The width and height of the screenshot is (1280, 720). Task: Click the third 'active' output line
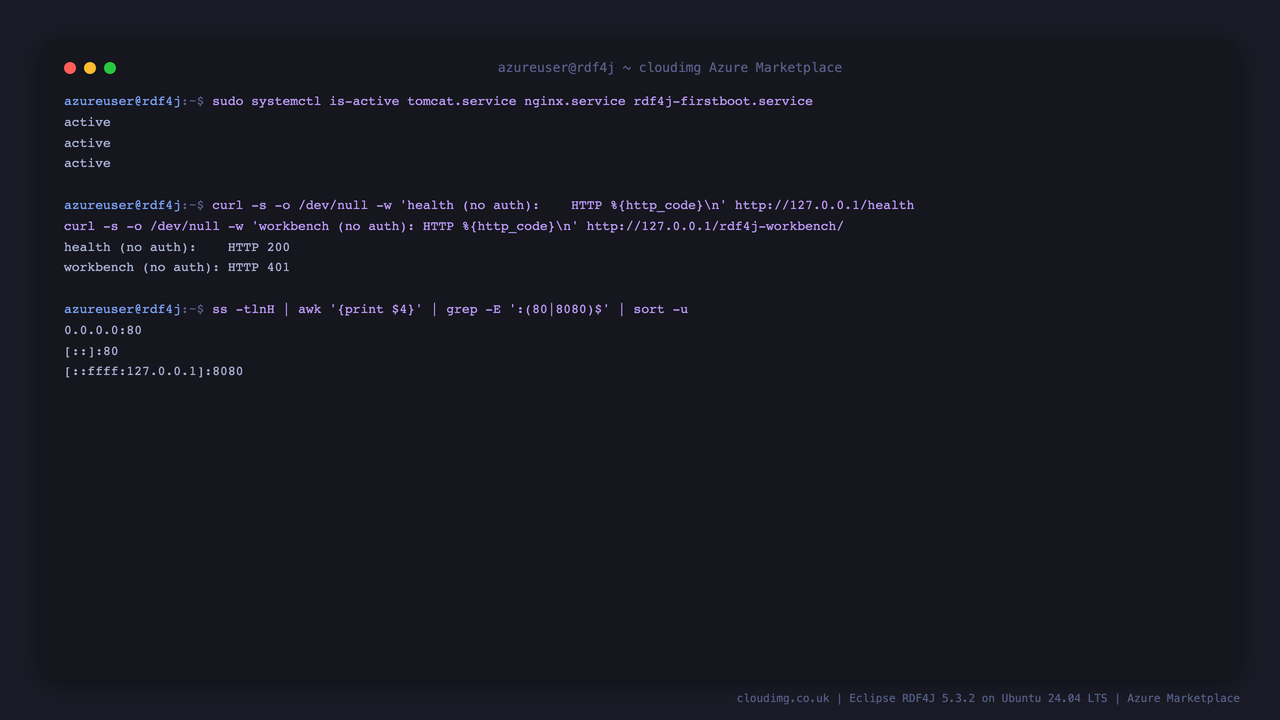(87, 163)
